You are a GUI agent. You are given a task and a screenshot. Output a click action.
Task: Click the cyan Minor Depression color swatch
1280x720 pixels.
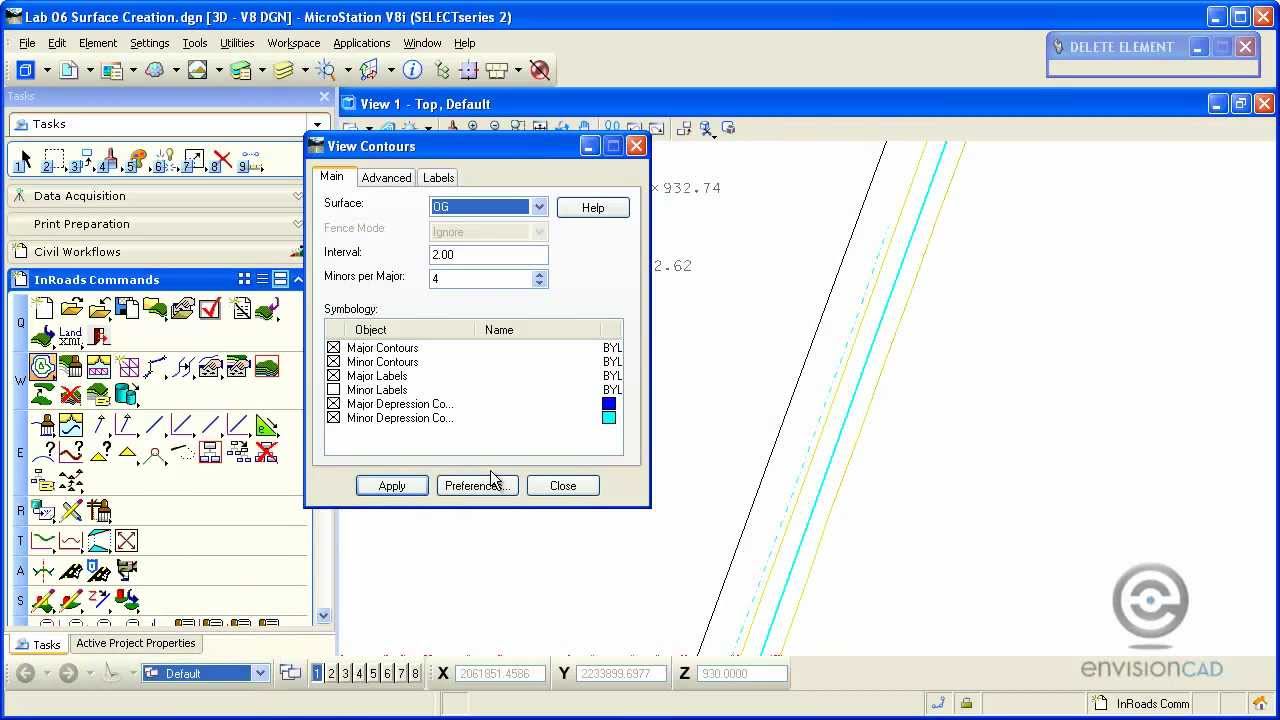pyautogui.click(x=609, y=418)
